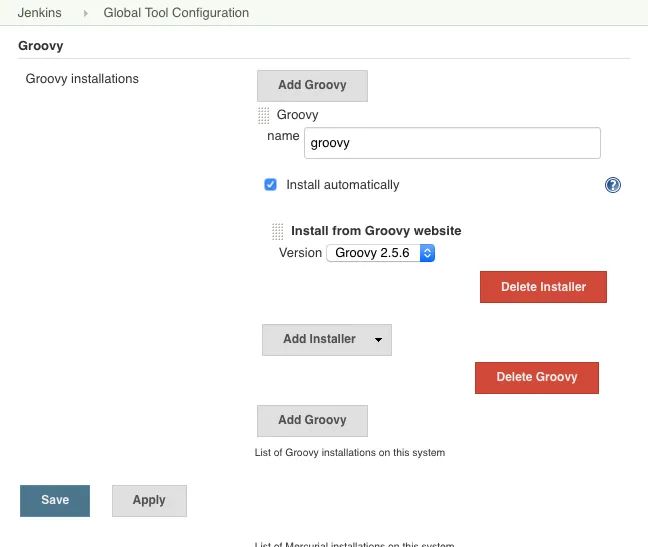Hit the Apply button

click(149, 500)
